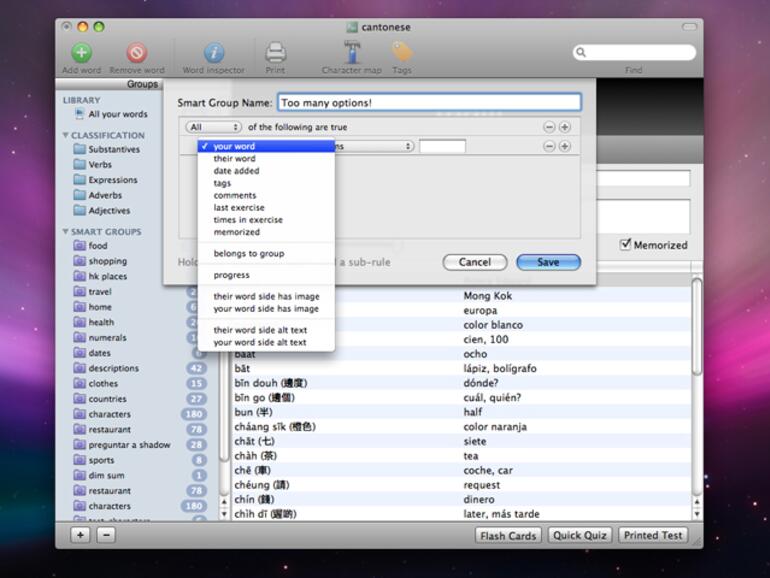This screenshot has width=770, height=578.
Task: Open the Character map
Action: [x=351, y=53]
